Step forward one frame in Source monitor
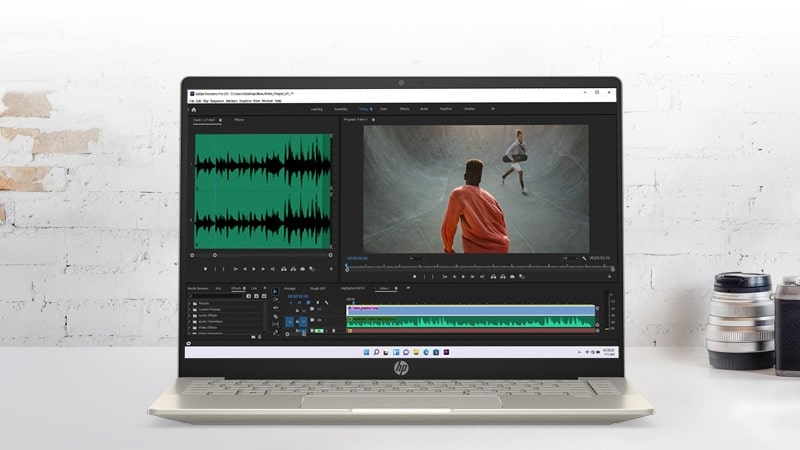The image size is (800, 450). pyautogui.click(x=263, y=269)
